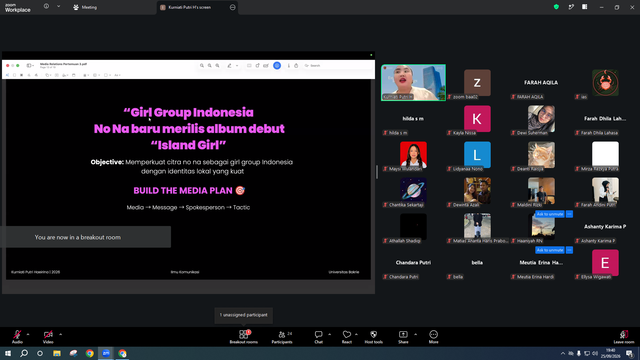Select Kayla Nissa 'K' avatar tile
Screen dimensions: 640x360
coord(477,119)
